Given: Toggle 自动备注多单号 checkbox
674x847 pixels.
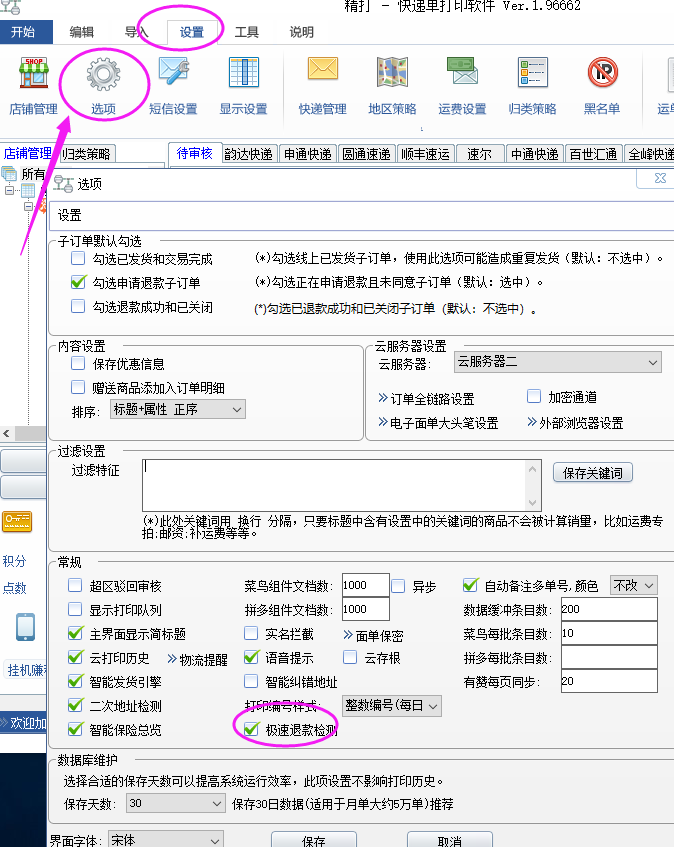Looking at the screenshot, I should click(x=470, y=585).
